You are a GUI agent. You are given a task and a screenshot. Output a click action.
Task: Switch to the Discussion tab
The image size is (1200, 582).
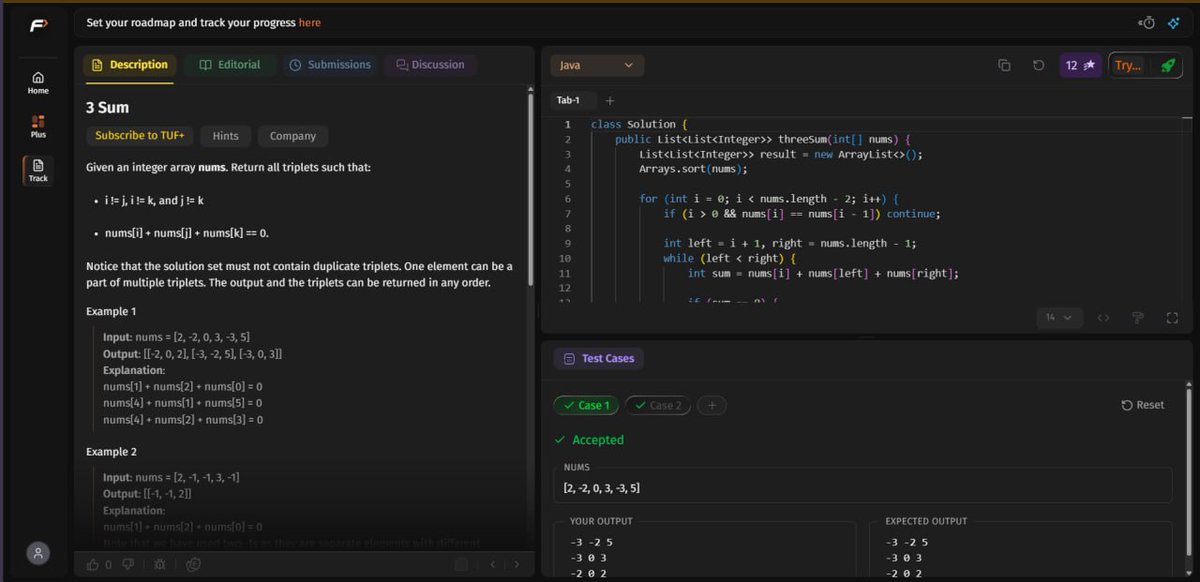point(430,65)
